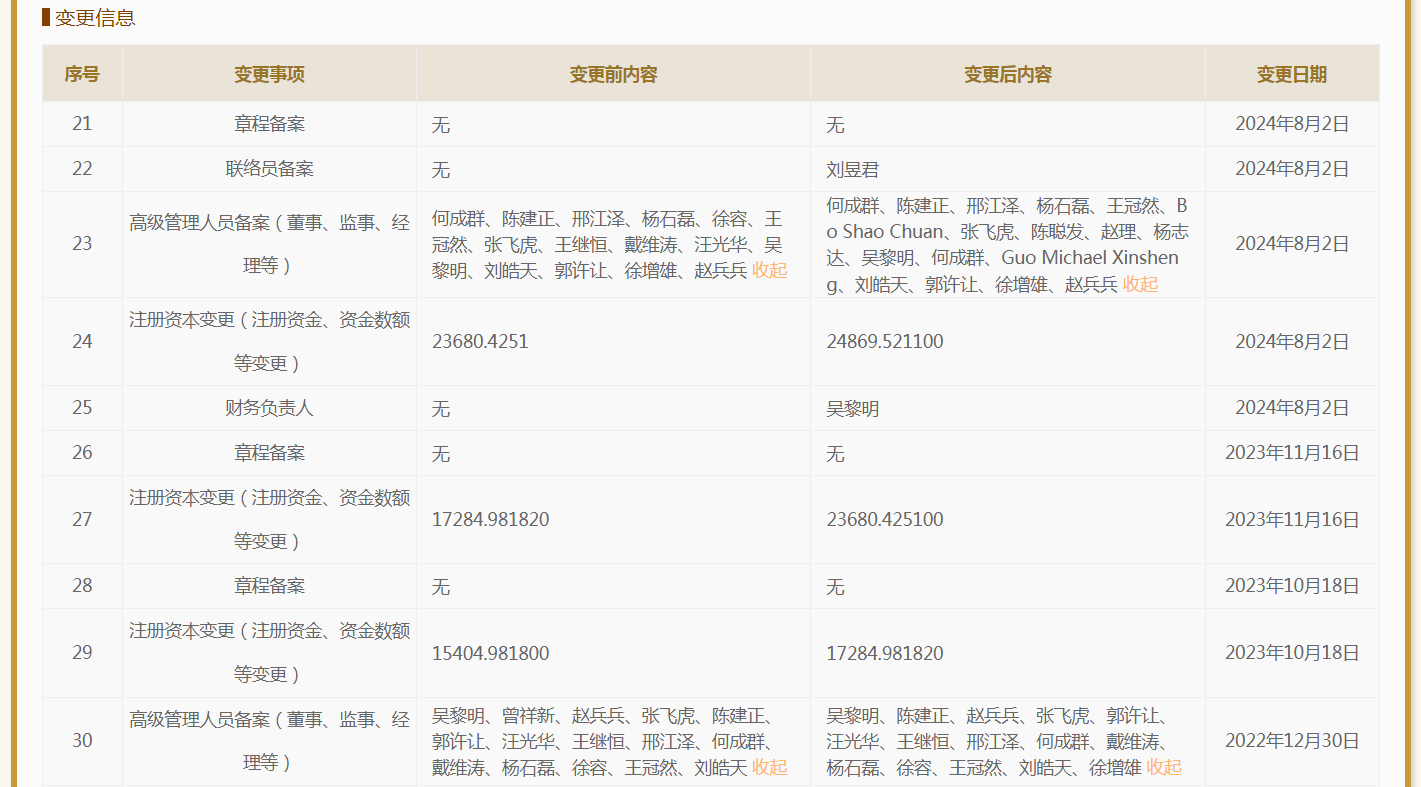This screenshot has width=1421, height=787.
Task: Click the 变更信息 section heading
Action: [x=94, y=18]
